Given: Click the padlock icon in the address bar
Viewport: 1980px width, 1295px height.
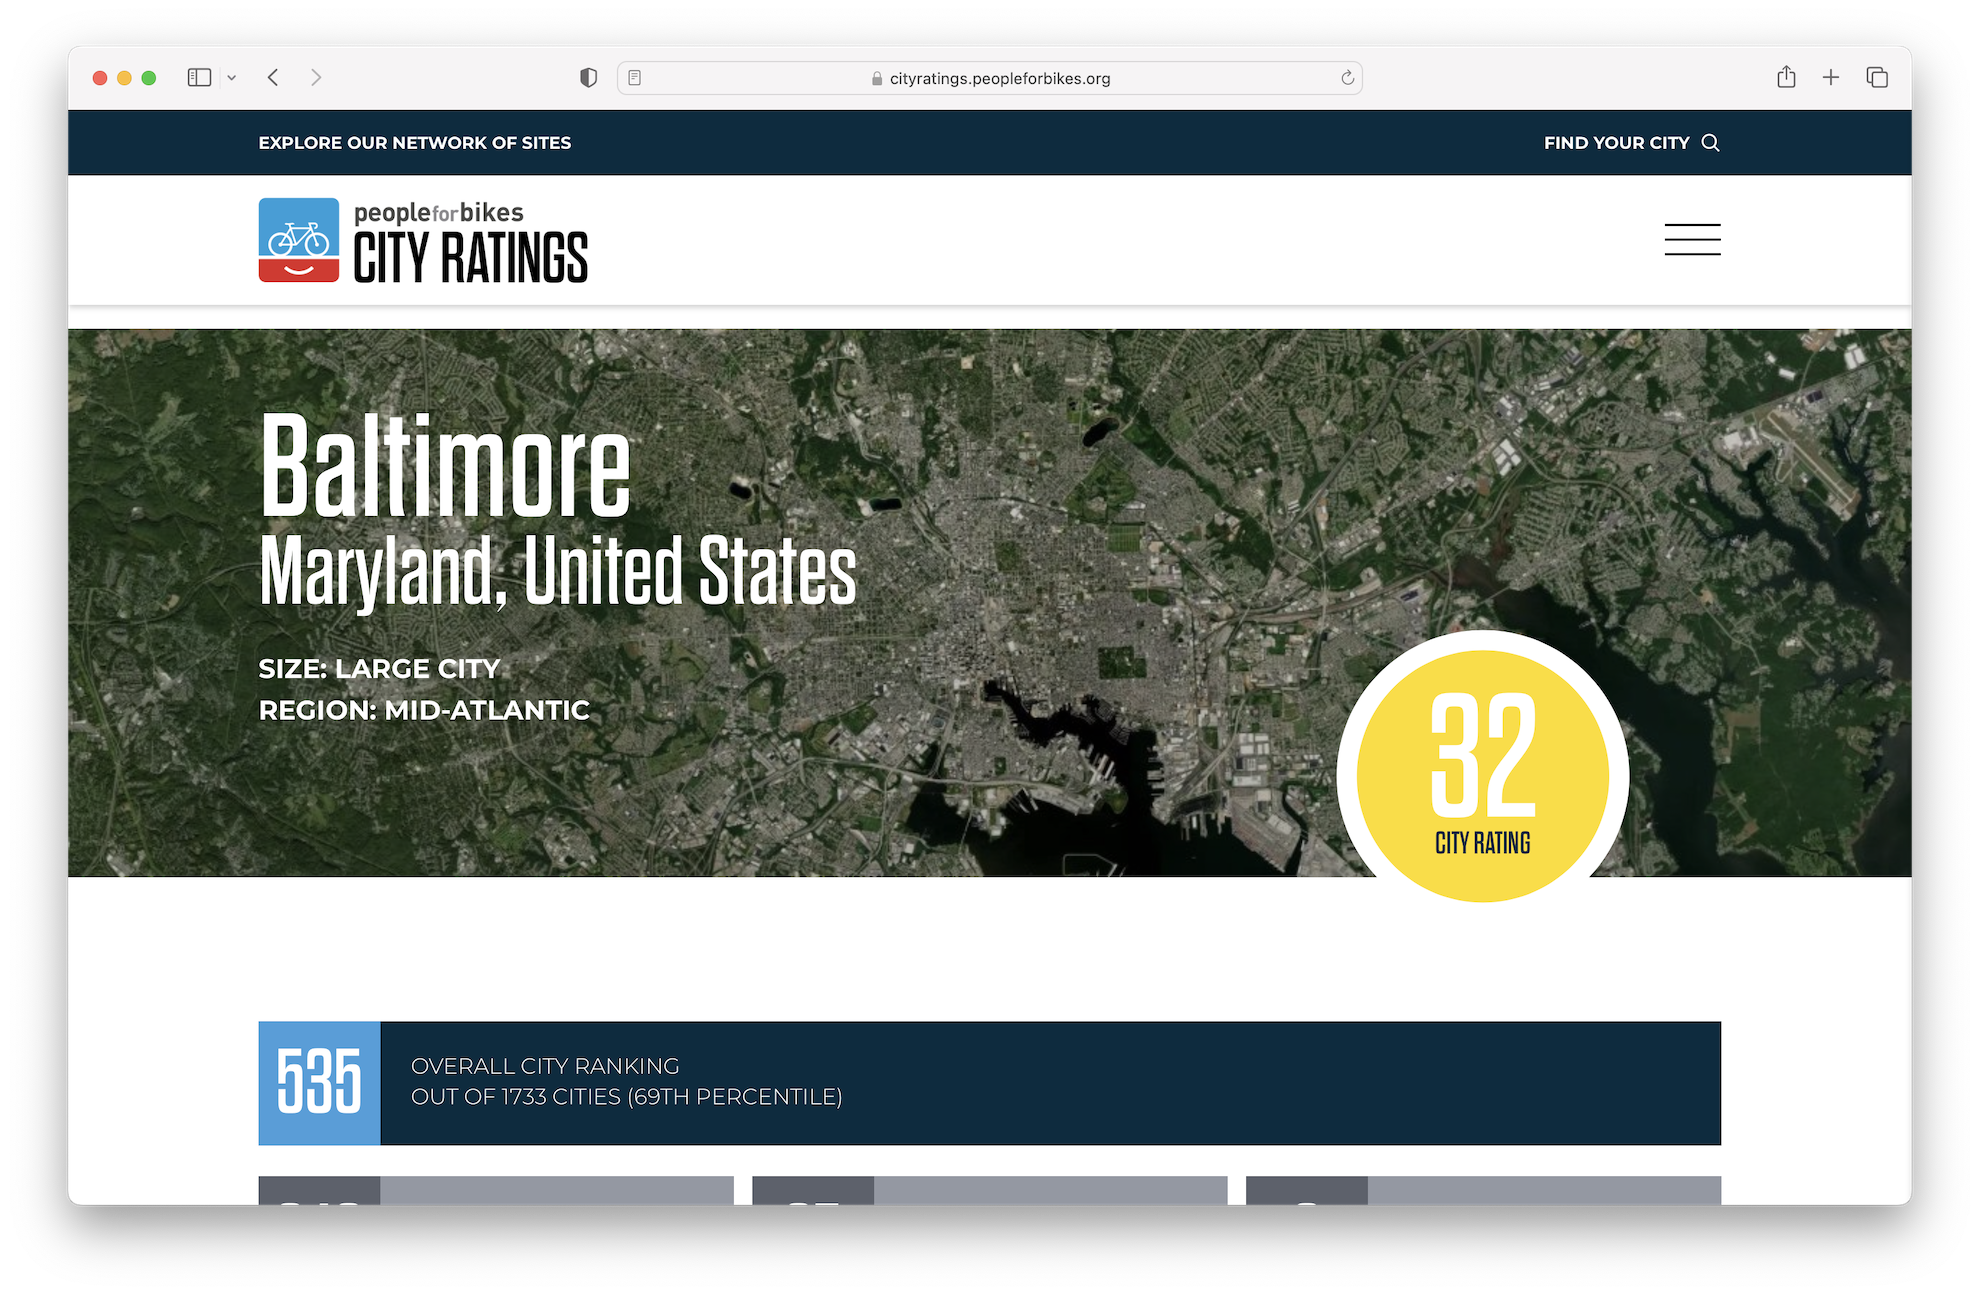Looking at the screenshot, I should click(875, 78).
